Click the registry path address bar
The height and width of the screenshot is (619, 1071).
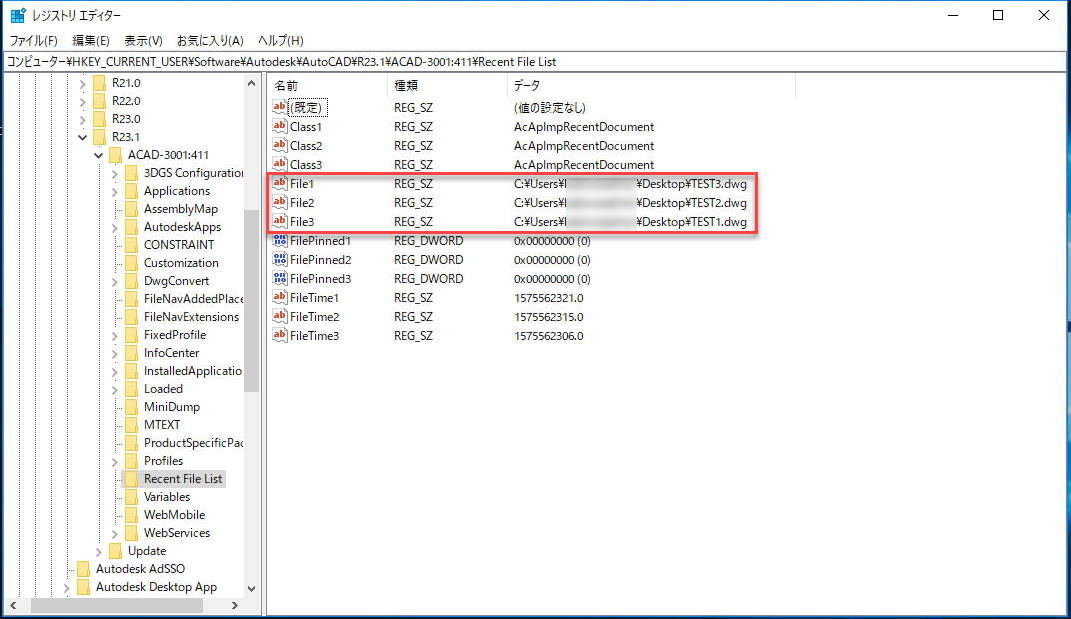coord(535,61)
